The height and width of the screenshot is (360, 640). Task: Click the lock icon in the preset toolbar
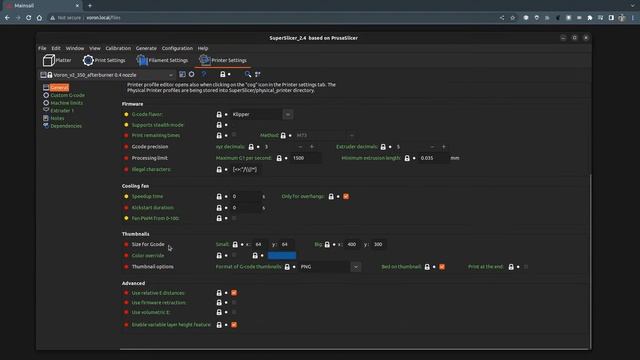222,74
